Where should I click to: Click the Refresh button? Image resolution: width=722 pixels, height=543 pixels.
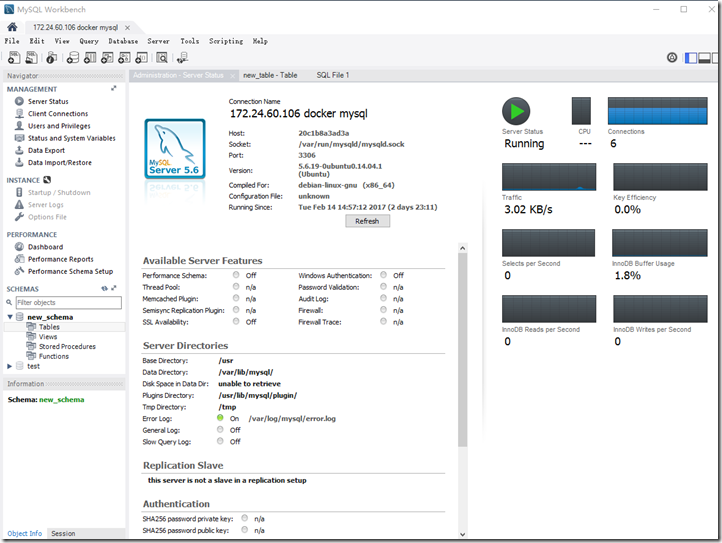click(367, 221)
